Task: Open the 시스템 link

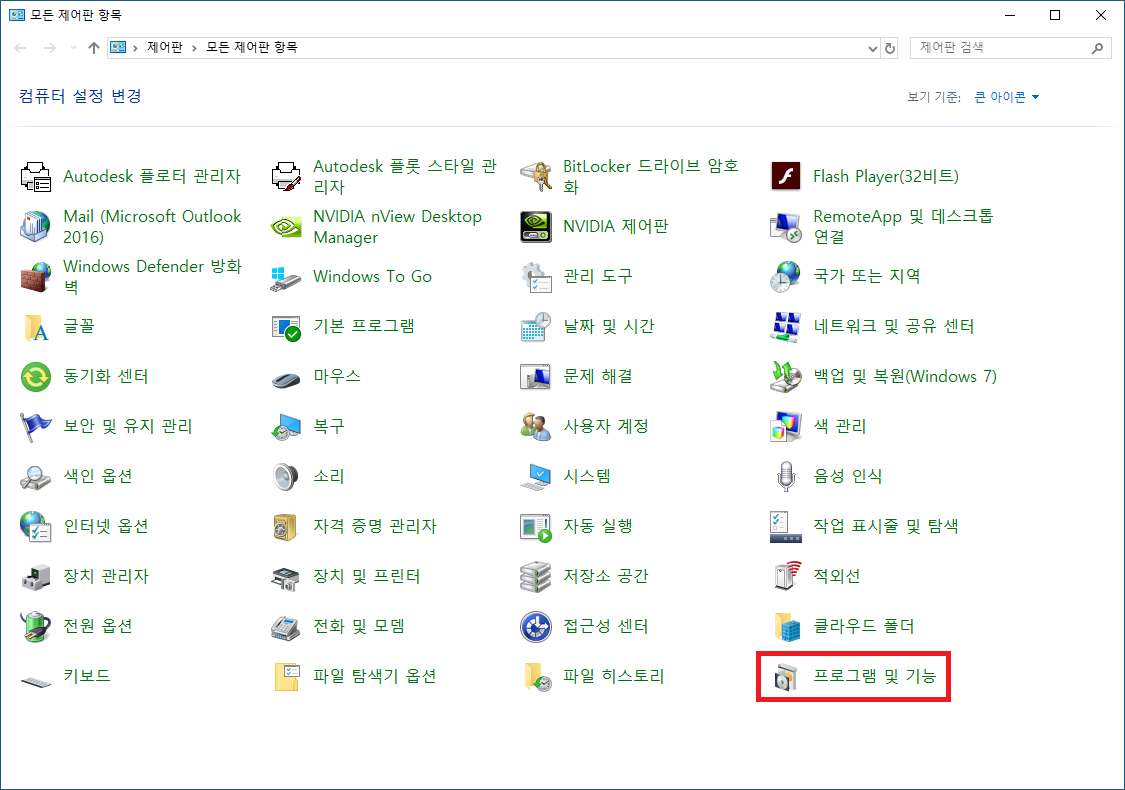Action: [x=586, y=476]
